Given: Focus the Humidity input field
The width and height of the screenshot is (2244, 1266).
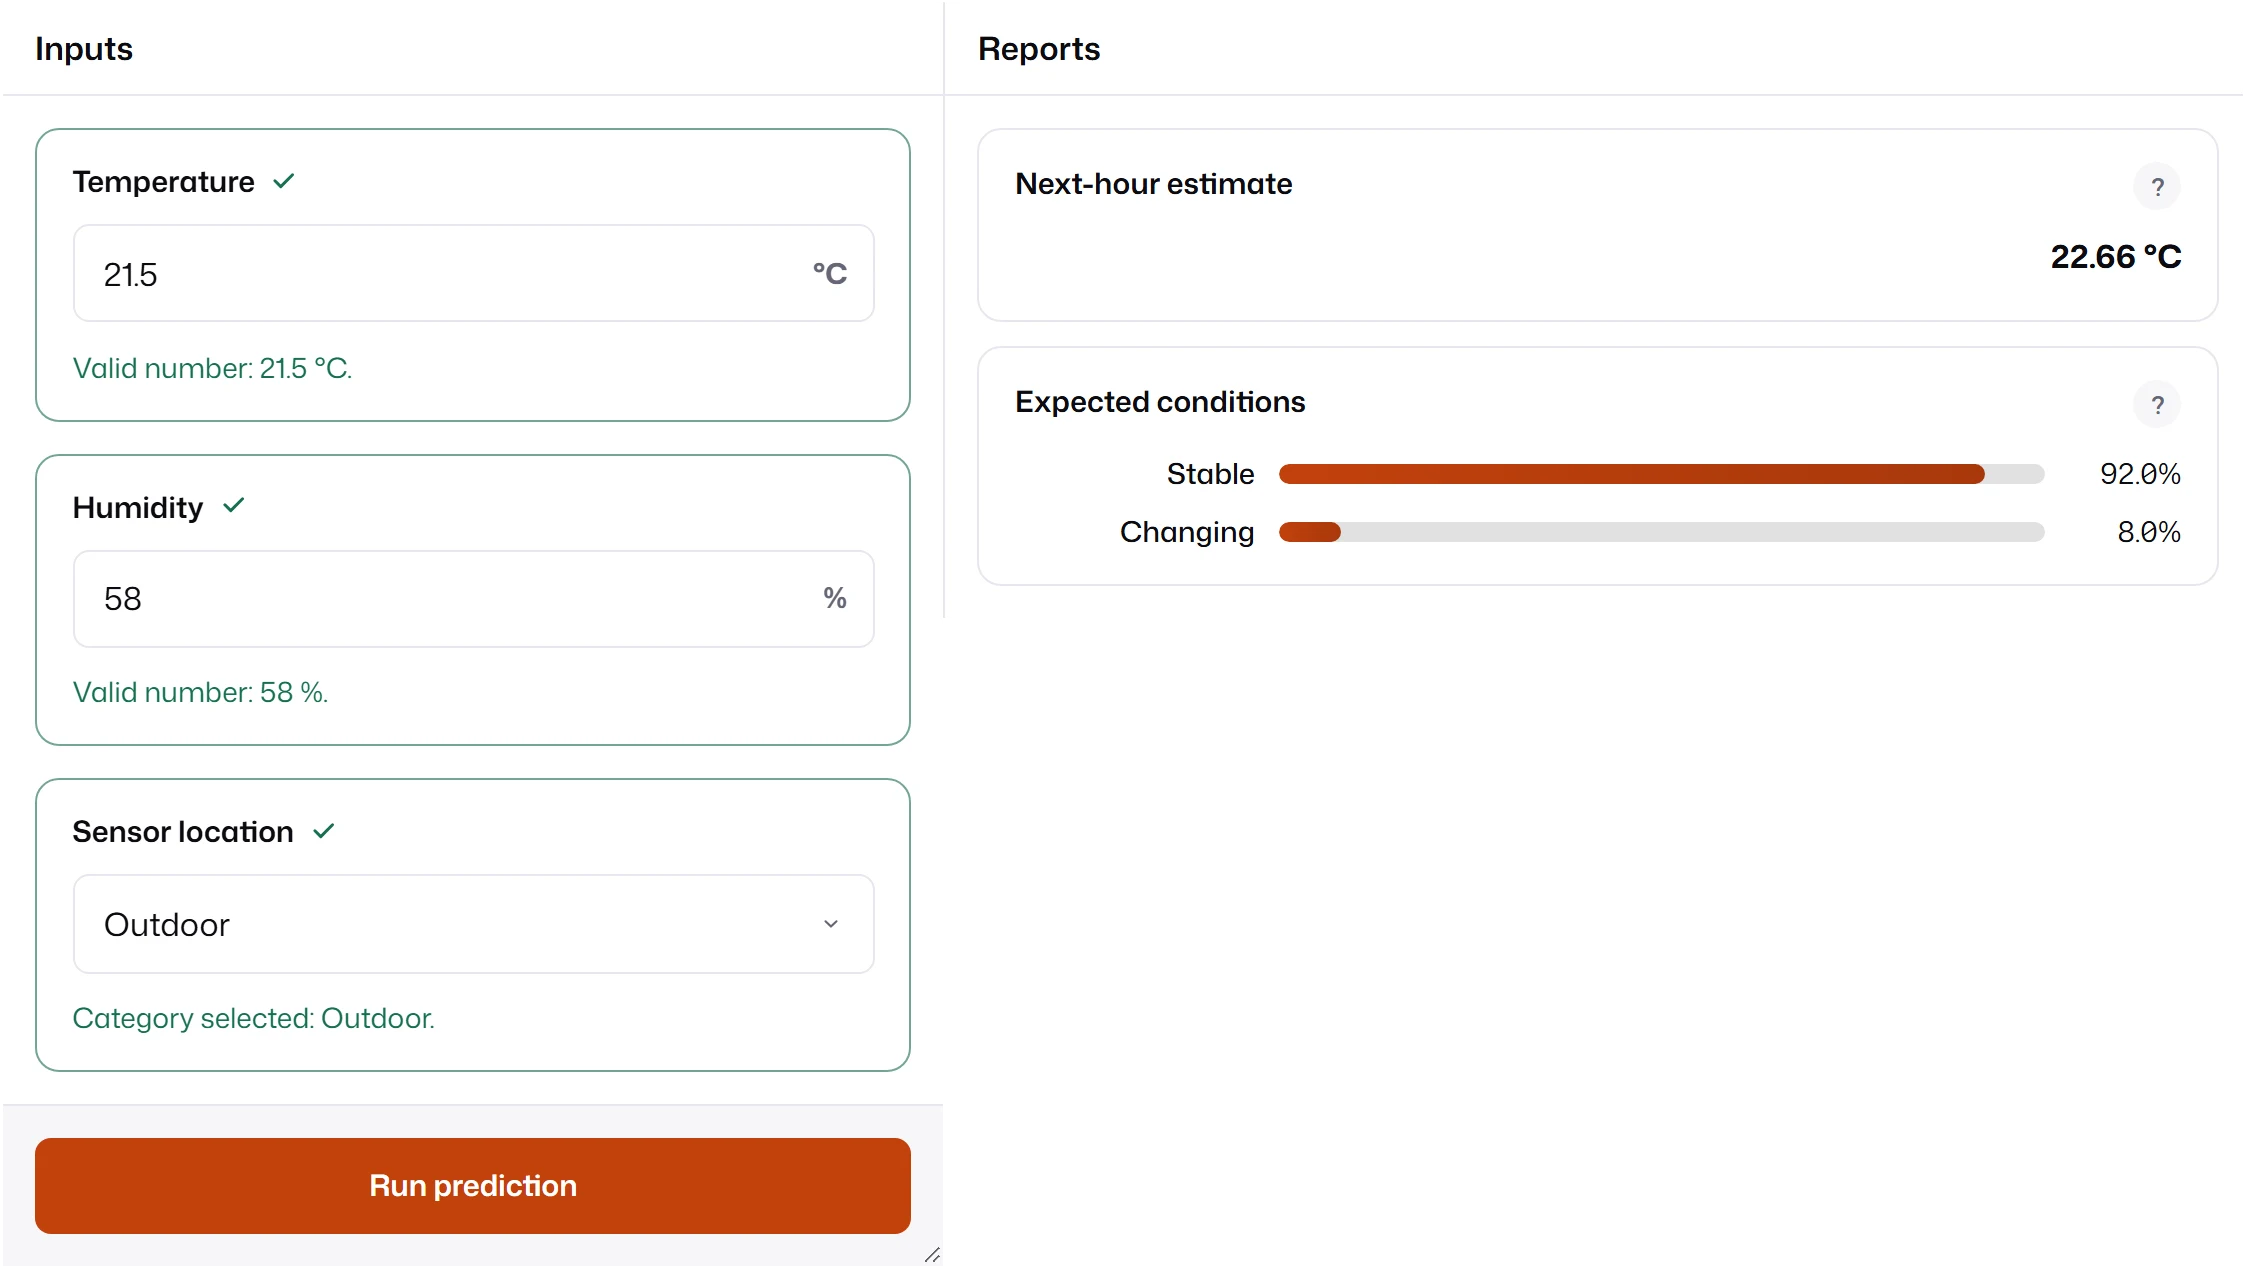Looking at the screenshot, I should click(x=474, y=599).
